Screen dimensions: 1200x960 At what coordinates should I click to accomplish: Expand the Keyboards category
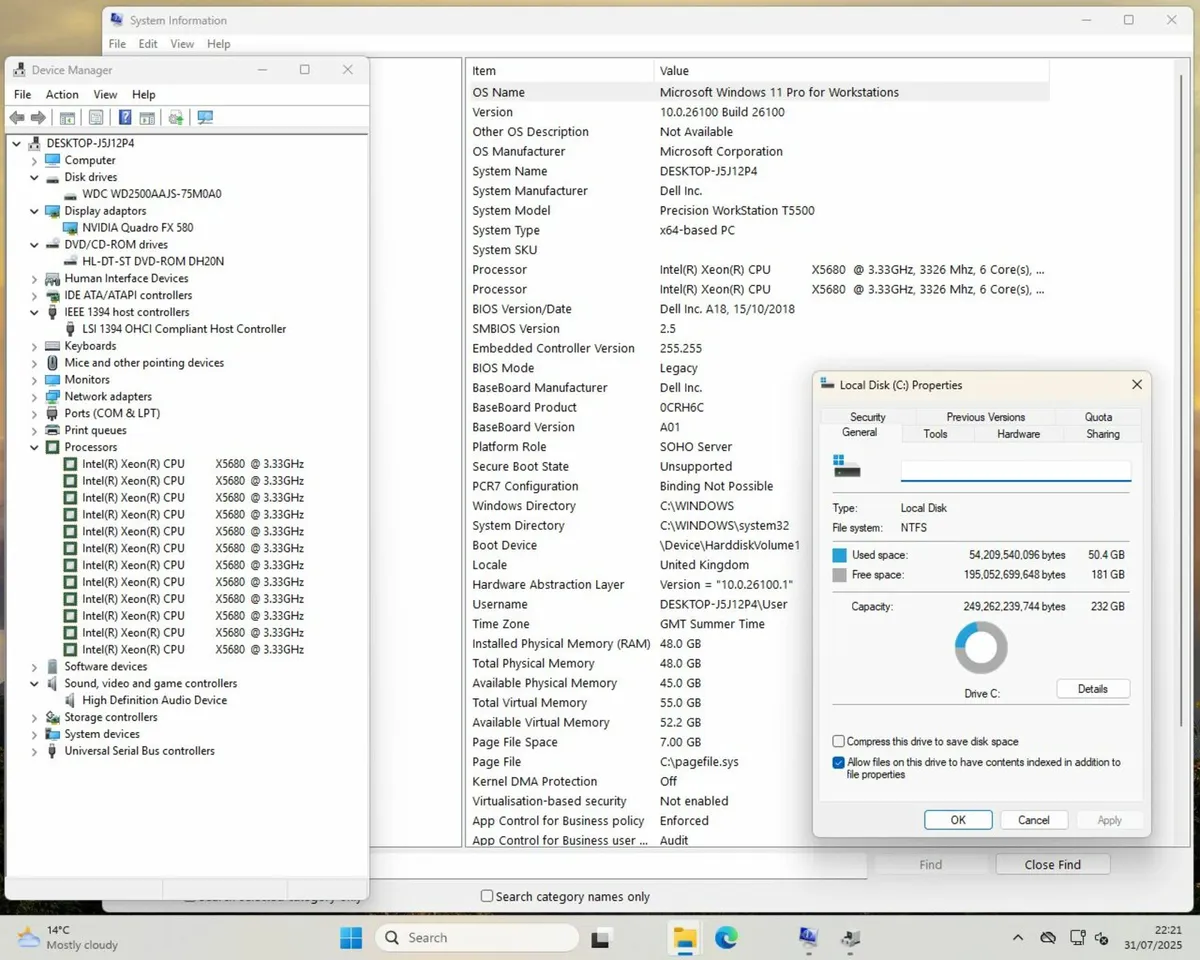coord(34,346)
